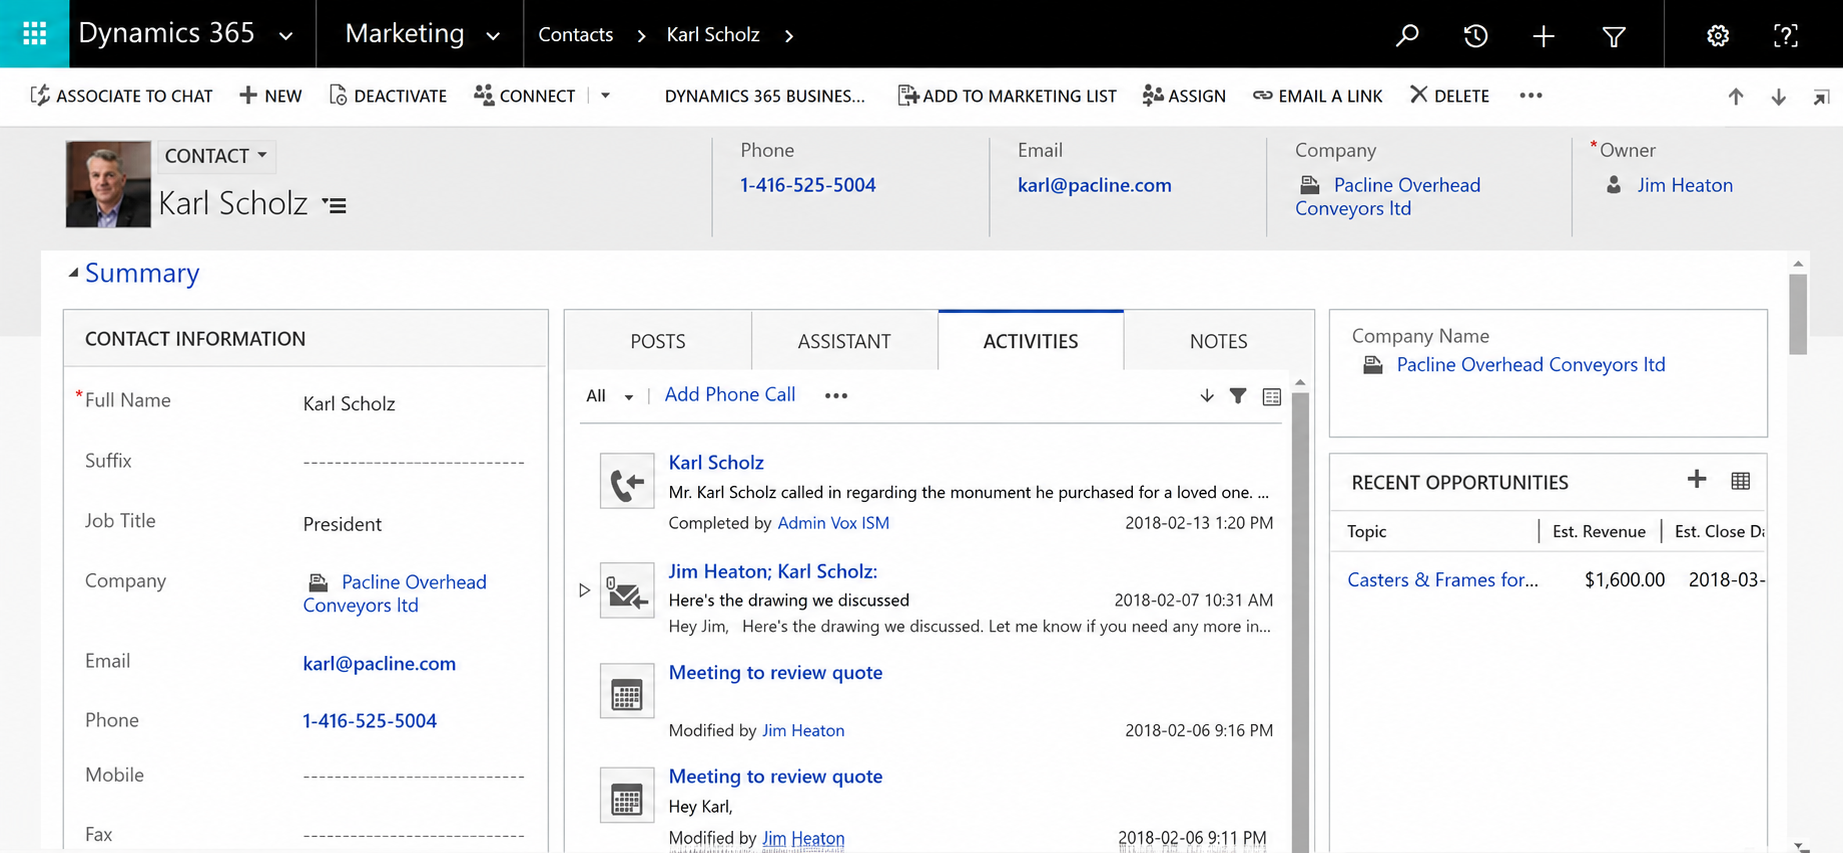This screenshot has width=1843, height=853.
Task: Open more commands ellipsis in command bar
Action: (x=1530, y=96)
